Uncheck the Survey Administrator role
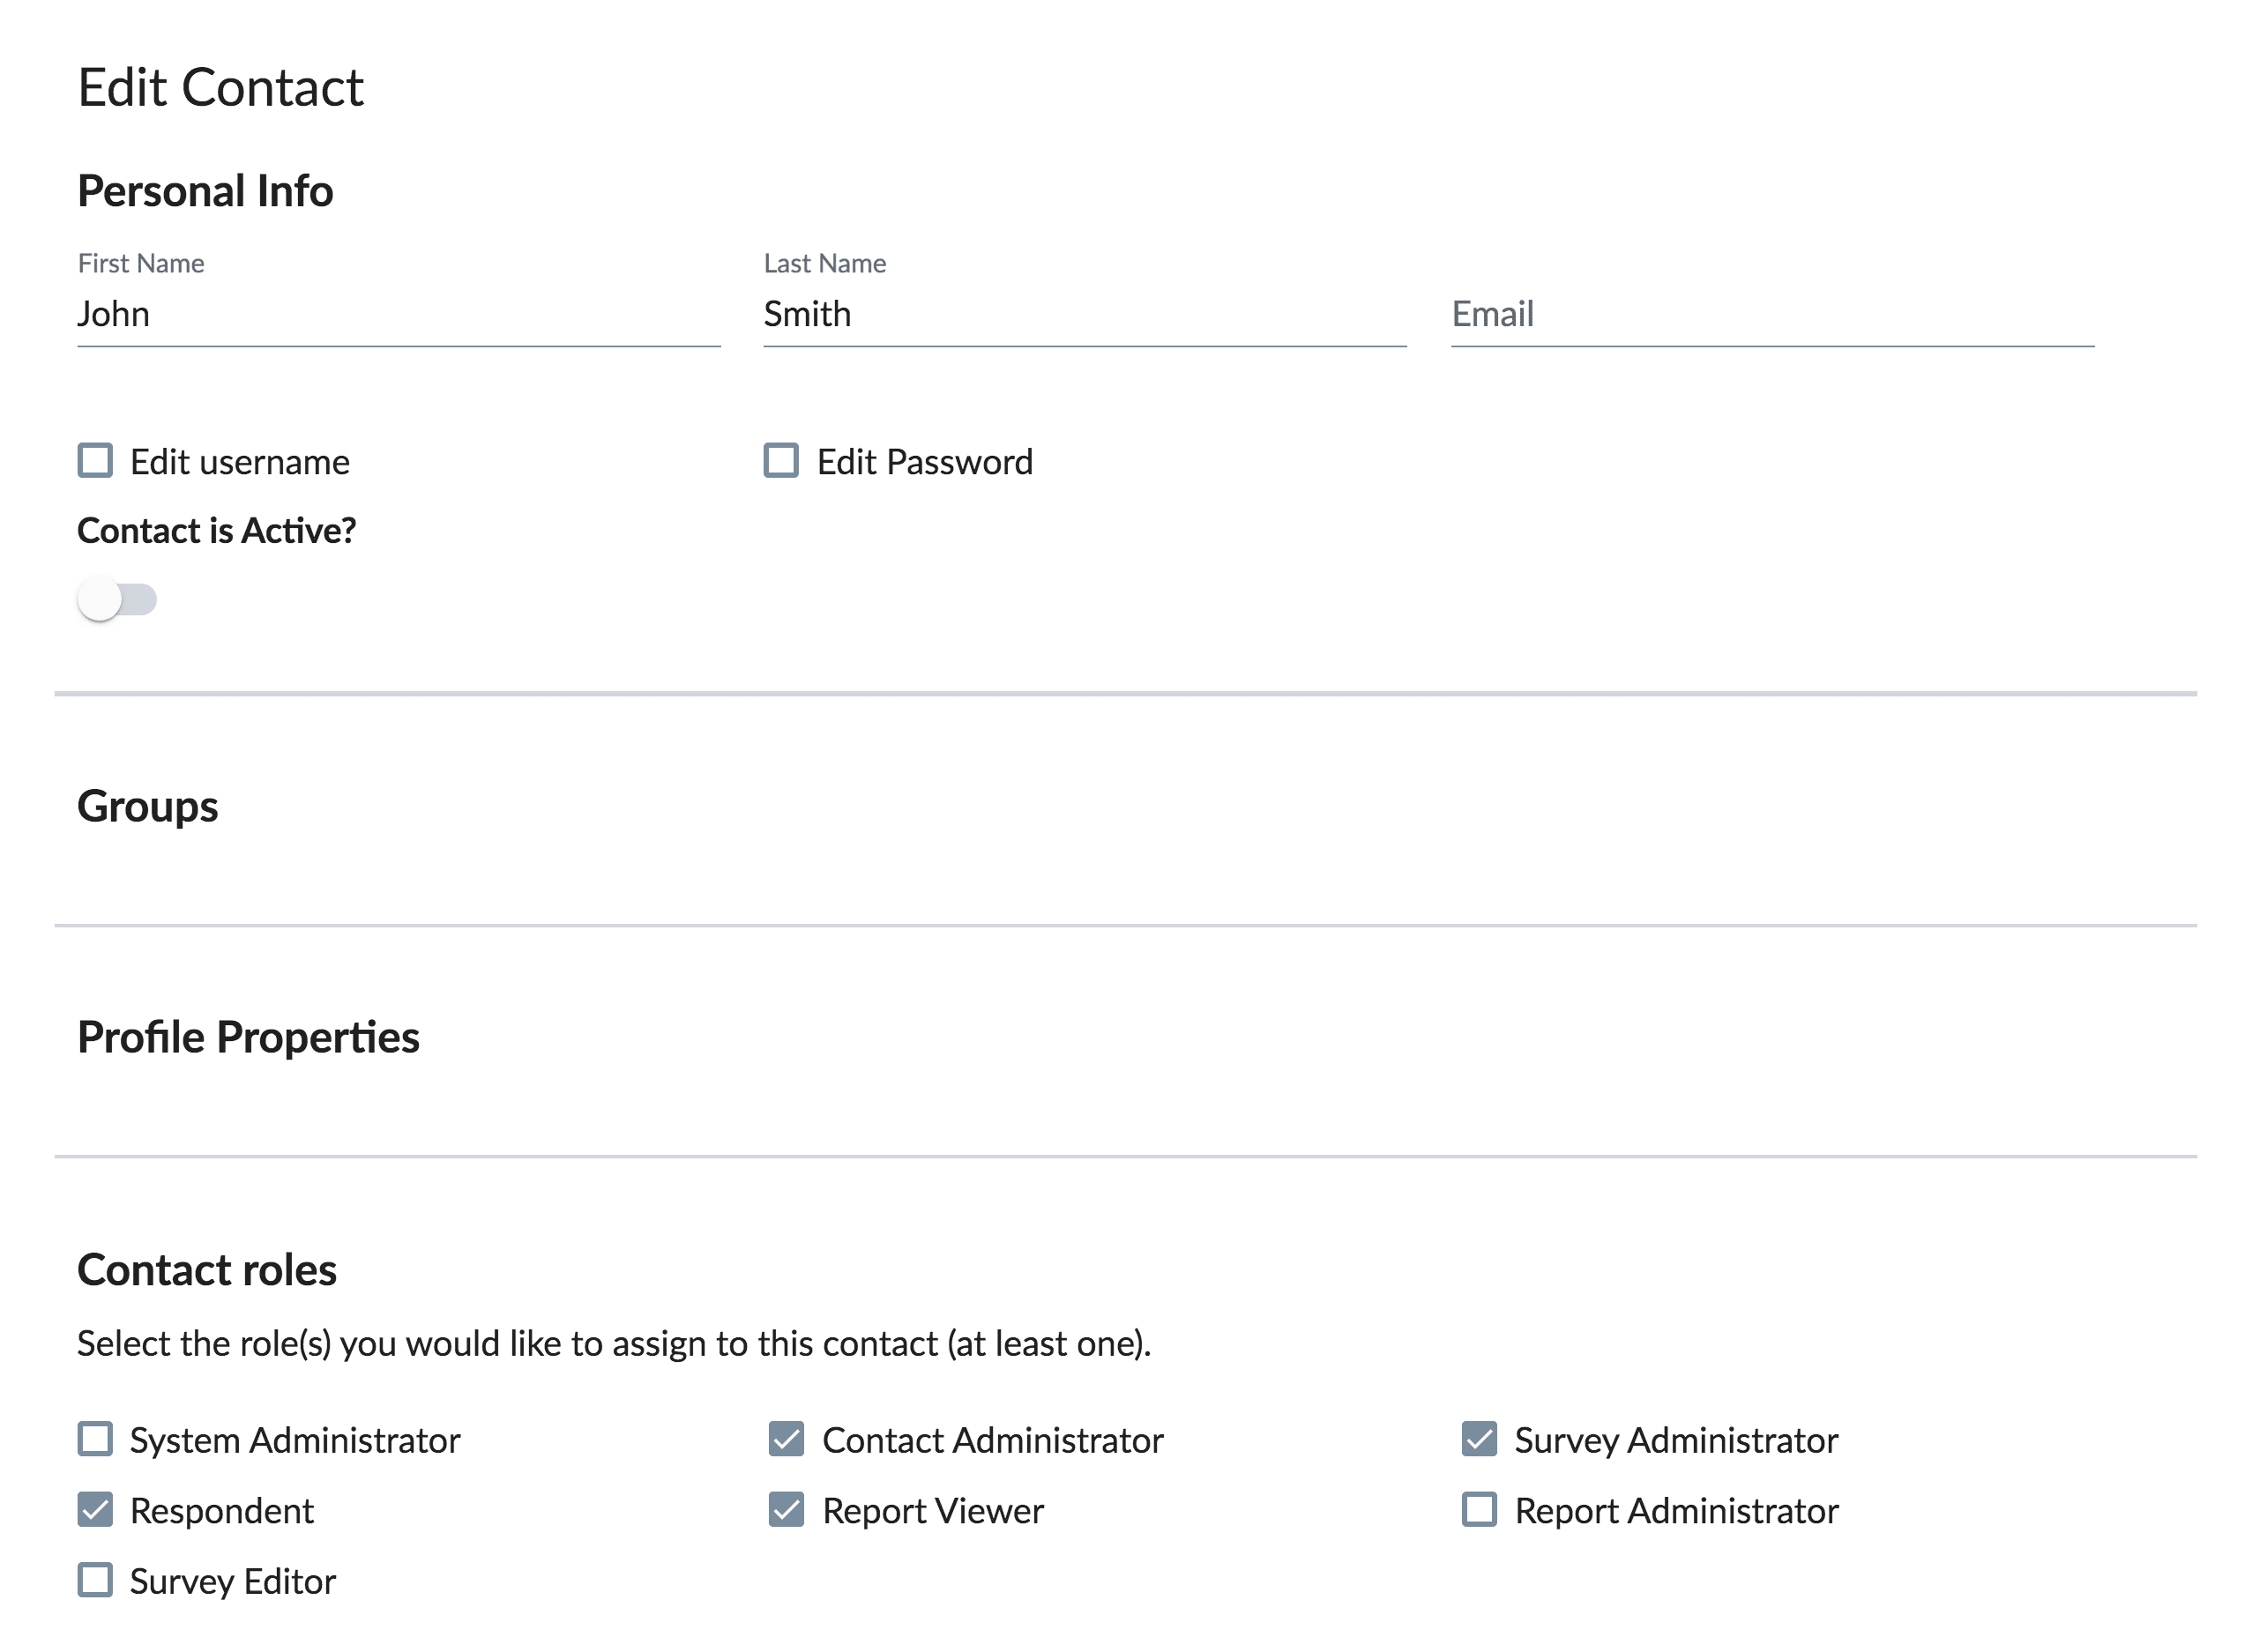This screenshot has height=1652, width=2252. coord(1479,1439)
